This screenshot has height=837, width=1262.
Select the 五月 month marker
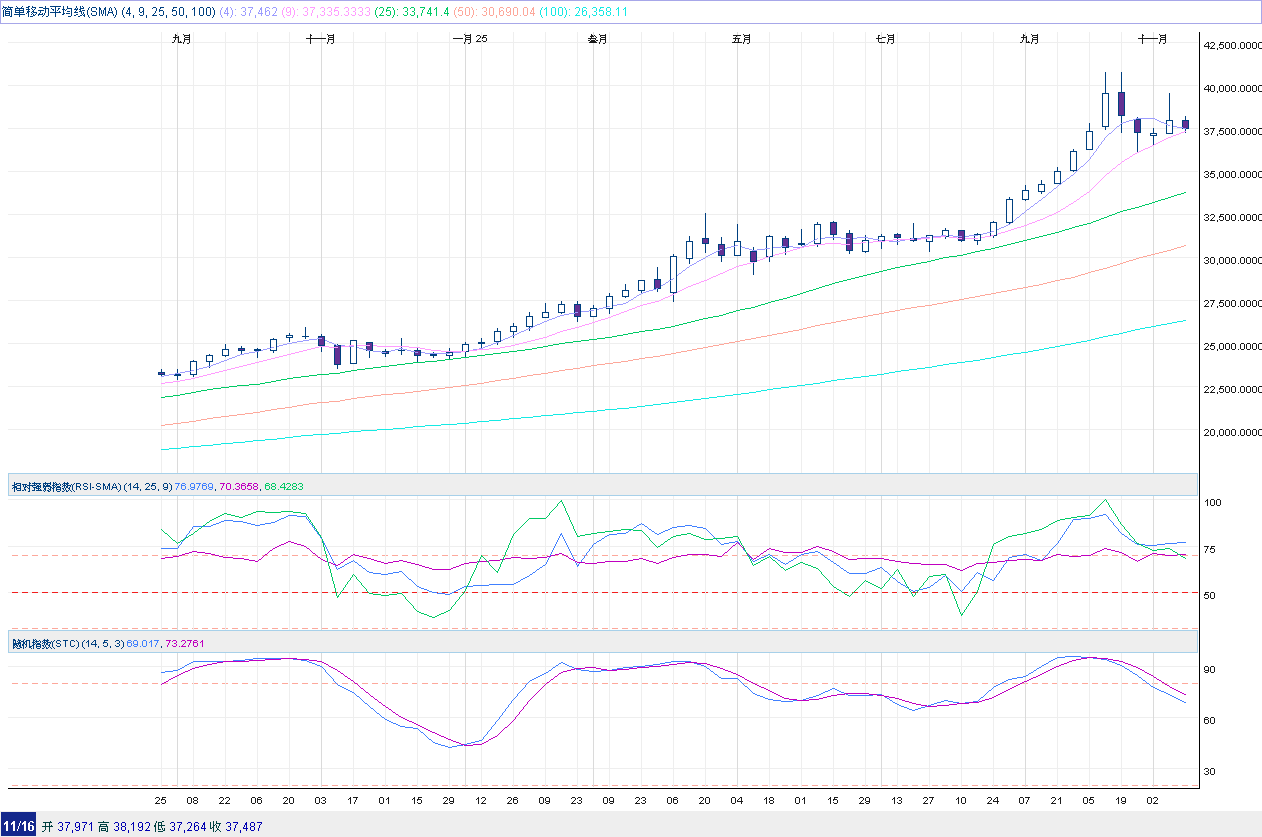pyautogui.click(x=741, y=39)
